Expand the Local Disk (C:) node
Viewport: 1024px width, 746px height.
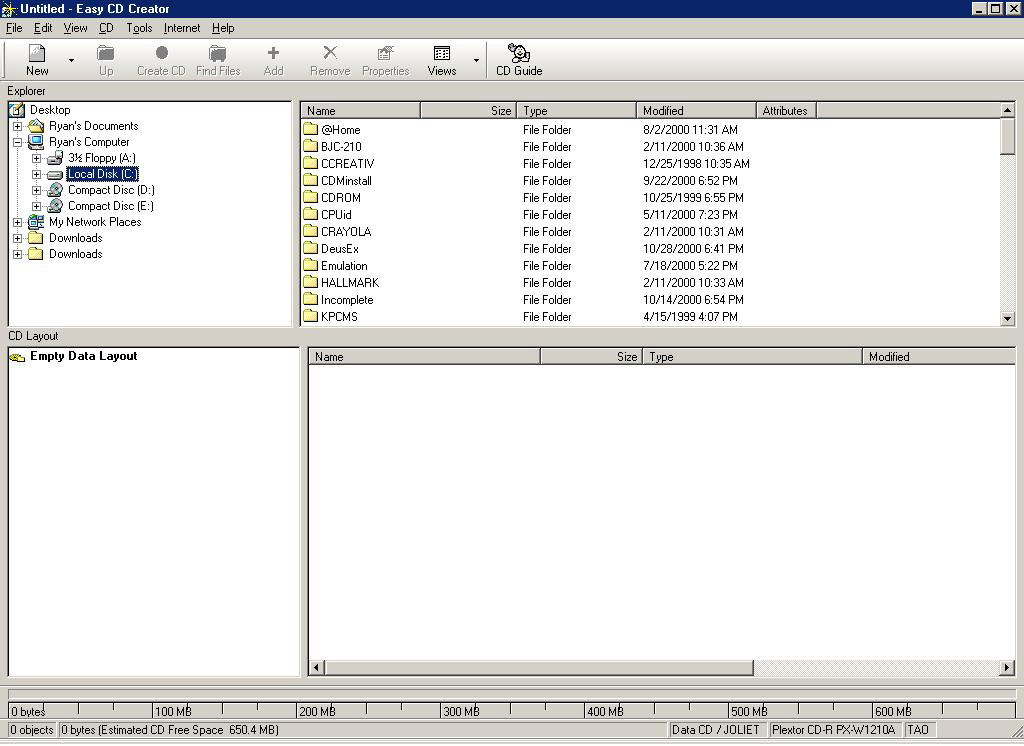[37, 174]
